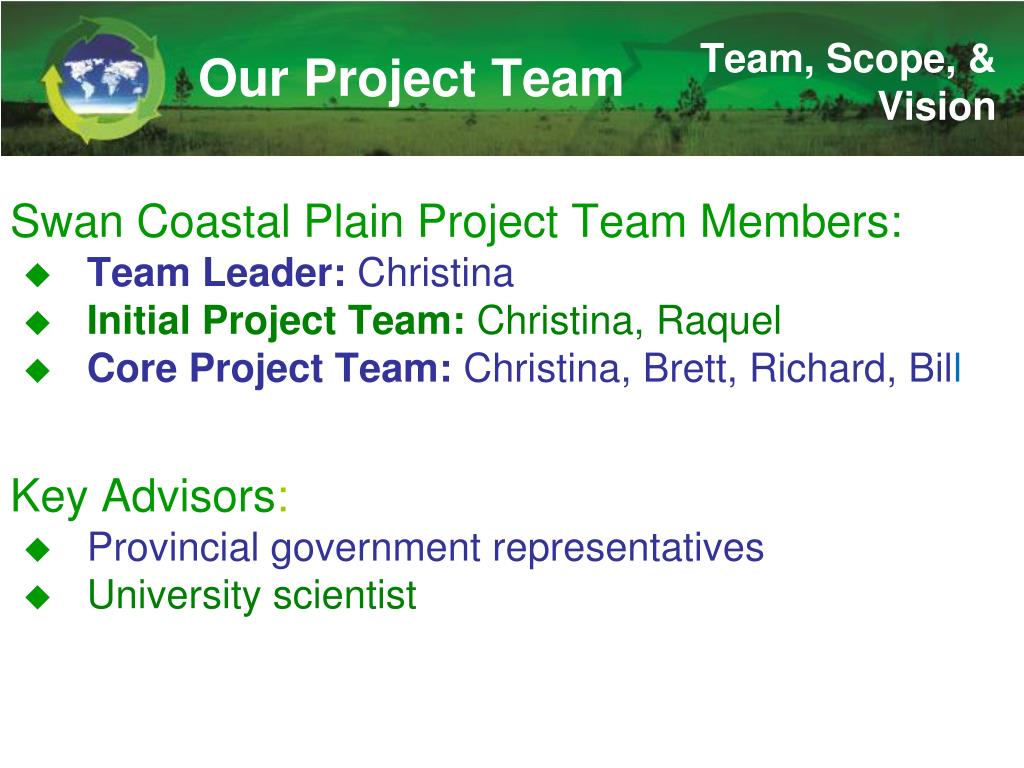Click the 'Team, Scope, & Vision' header text
The width and height of the screenshot is (1024, 768).
pyautogui.click(x=848, y=82)
